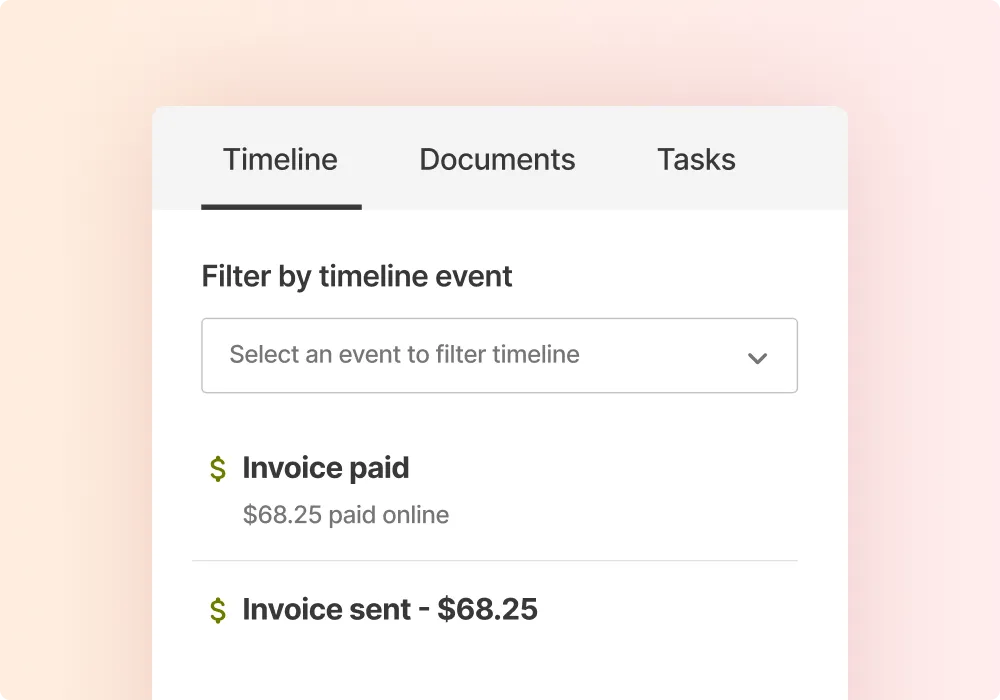Switch to the Documents tab
This screenshot has height=700, width=1000.
point(497,160)
